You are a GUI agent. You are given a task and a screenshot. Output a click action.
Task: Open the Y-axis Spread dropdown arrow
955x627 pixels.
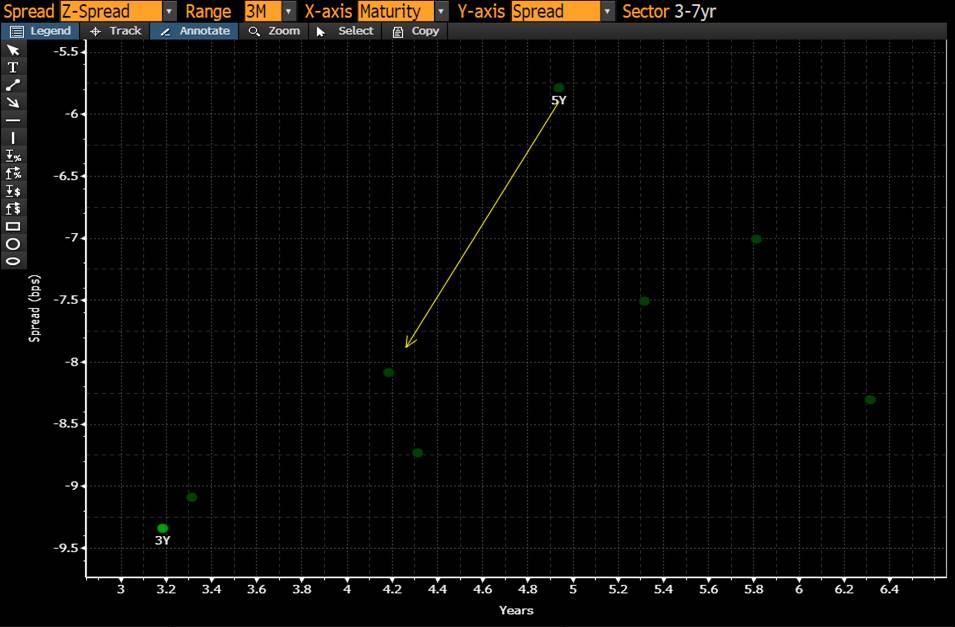[608, 12]
